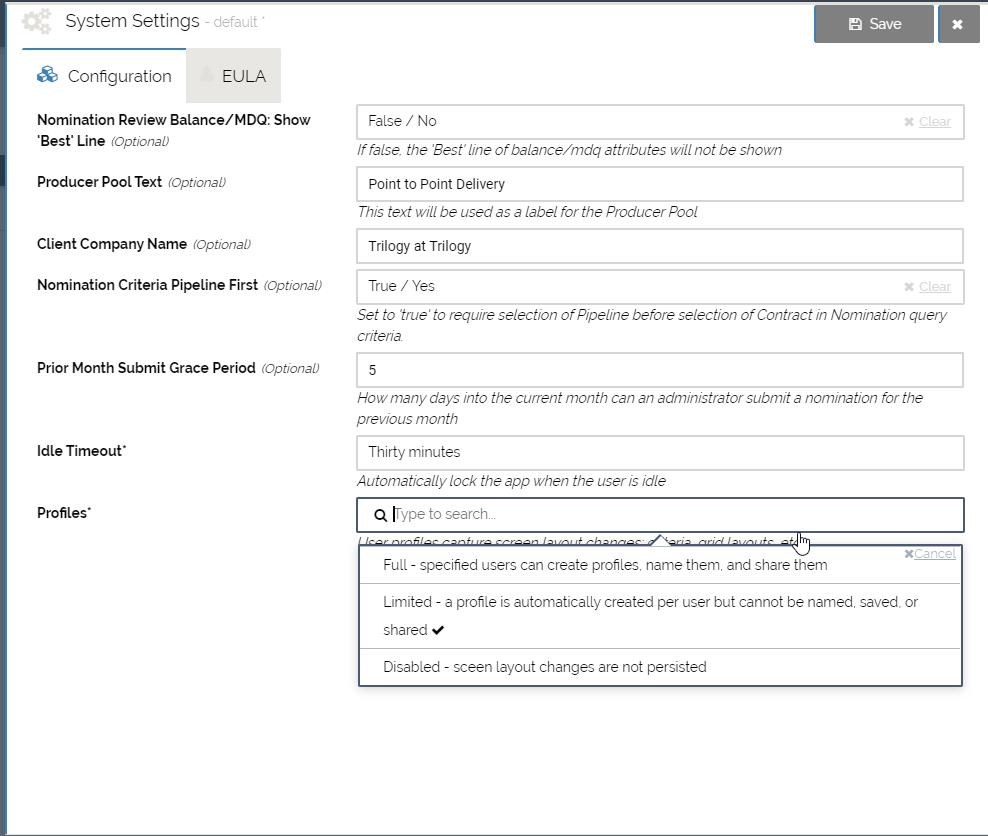Open the EULA tab
The height and width of the screenshot is (836, 988).
pyautogui.click(x=233, y=76)
